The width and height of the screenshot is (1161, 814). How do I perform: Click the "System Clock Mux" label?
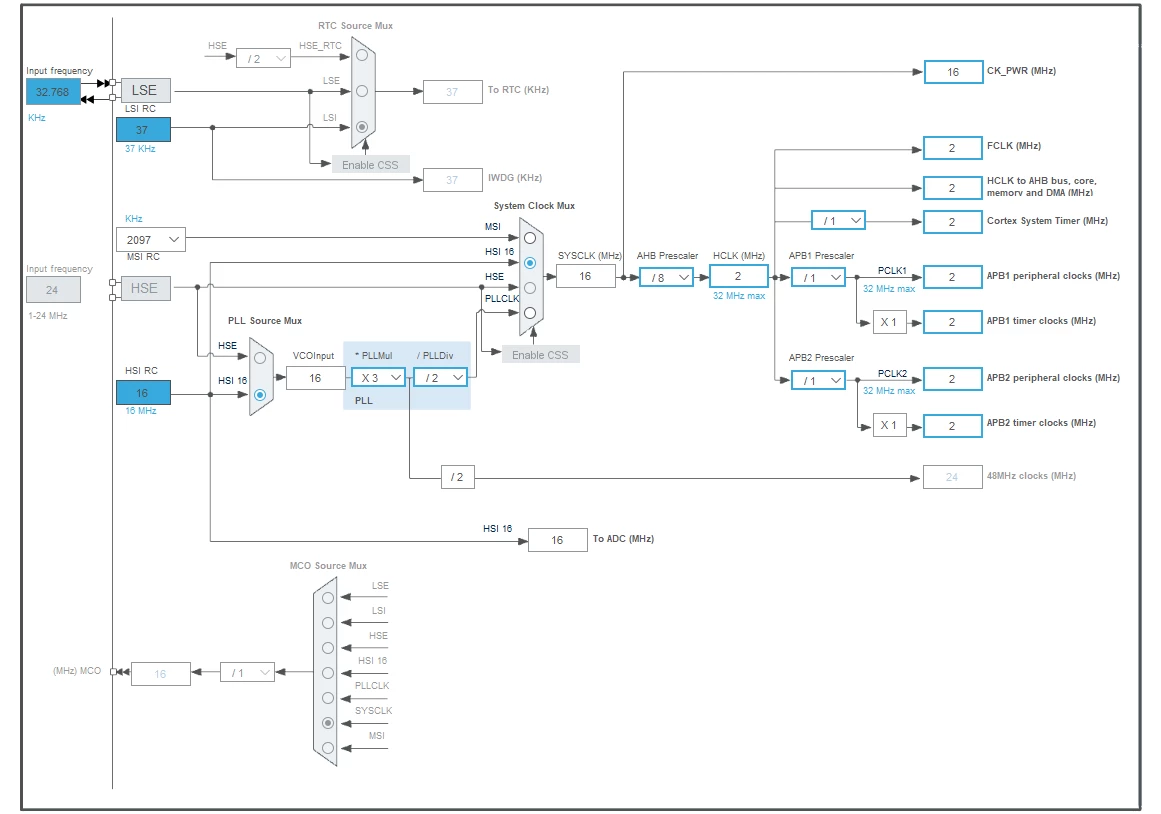[535, 206]
